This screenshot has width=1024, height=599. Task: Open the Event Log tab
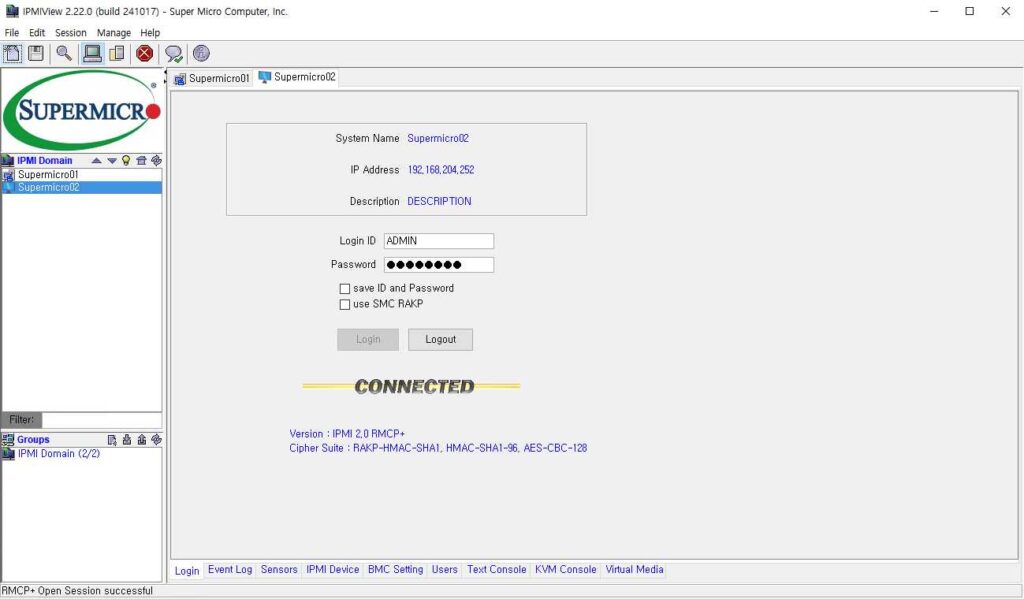(x=230, y=570)
